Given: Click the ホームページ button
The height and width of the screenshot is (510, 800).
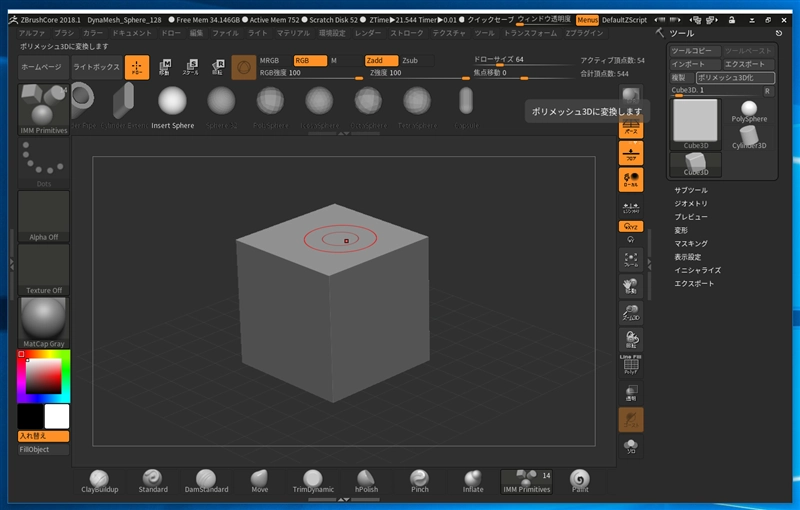Looking at the screenshot, I should point(43,67).
